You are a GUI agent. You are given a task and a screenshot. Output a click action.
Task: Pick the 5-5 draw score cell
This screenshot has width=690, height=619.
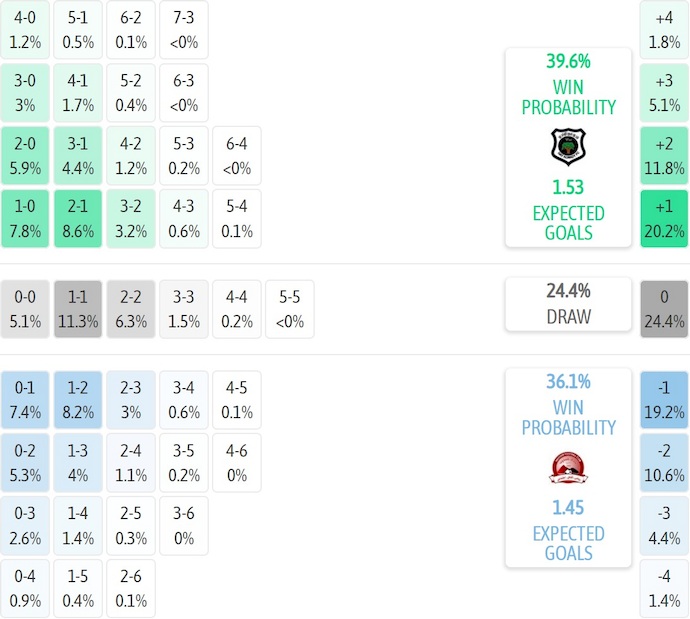tap(289, 309)
